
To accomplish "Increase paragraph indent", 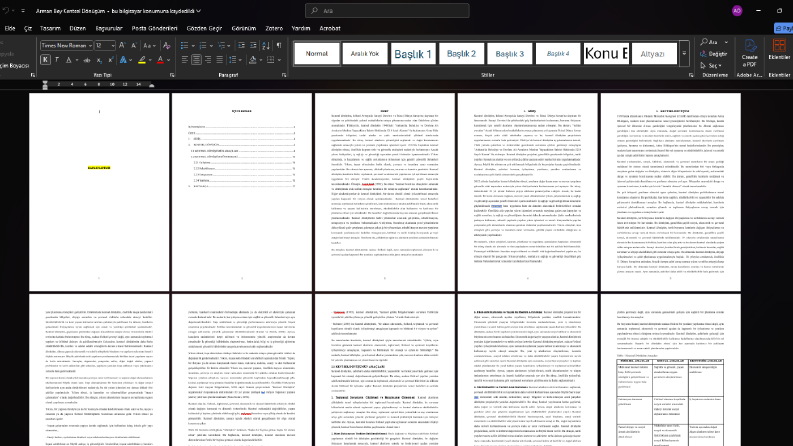I will click(x=253, y=46).
